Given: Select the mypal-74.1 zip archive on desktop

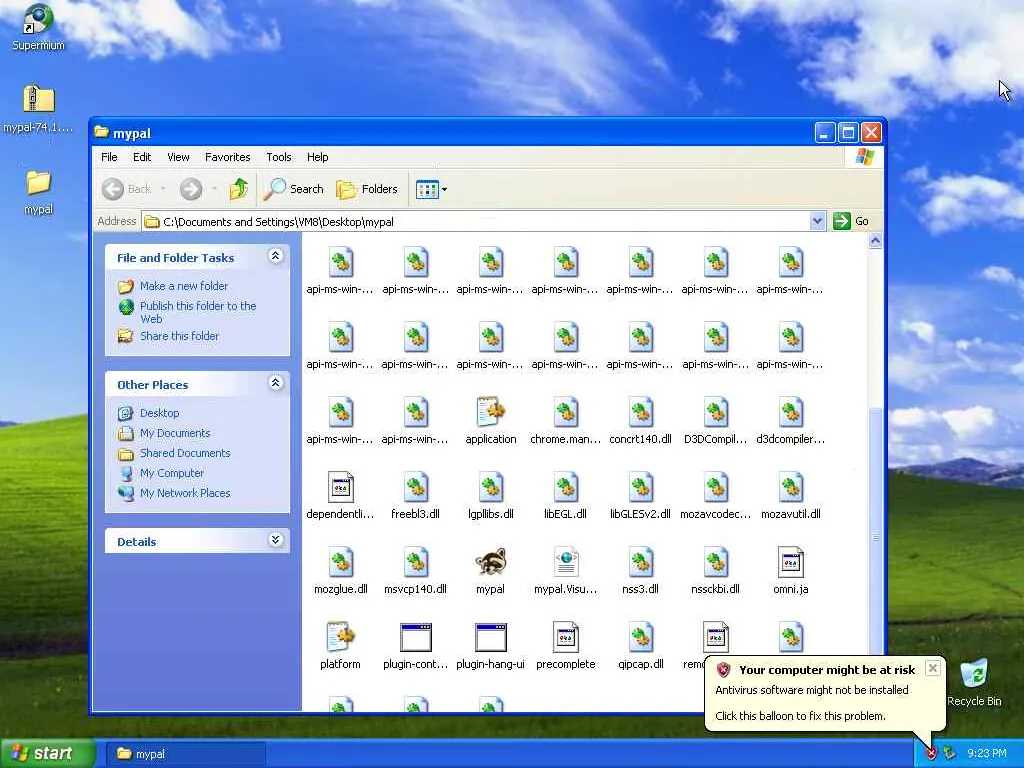Looking at the screenshot, I should click(38, 108).
